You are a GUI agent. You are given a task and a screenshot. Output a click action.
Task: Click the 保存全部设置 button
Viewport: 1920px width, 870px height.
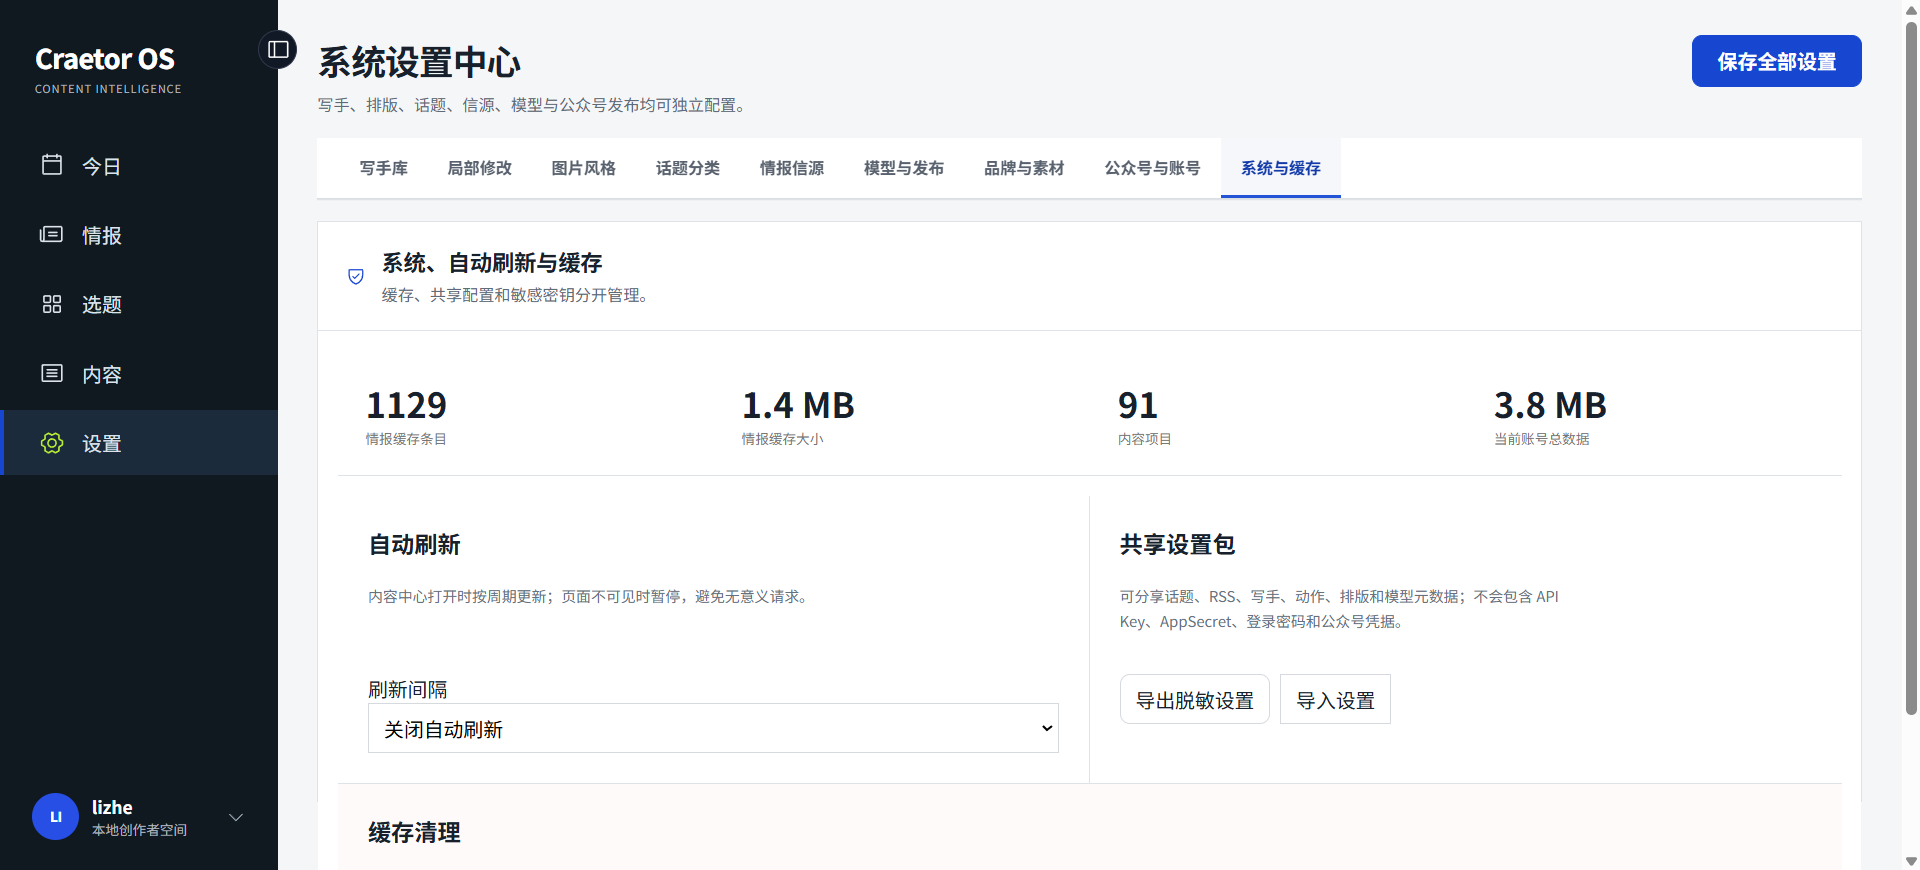(1777, 61)
